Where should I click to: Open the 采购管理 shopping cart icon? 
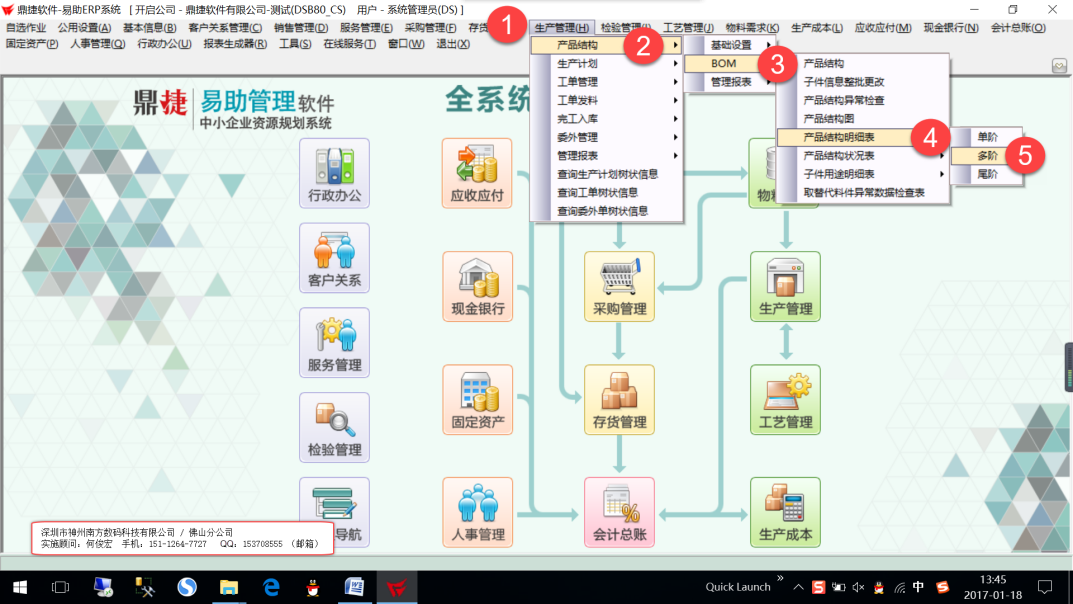(619, 286)
